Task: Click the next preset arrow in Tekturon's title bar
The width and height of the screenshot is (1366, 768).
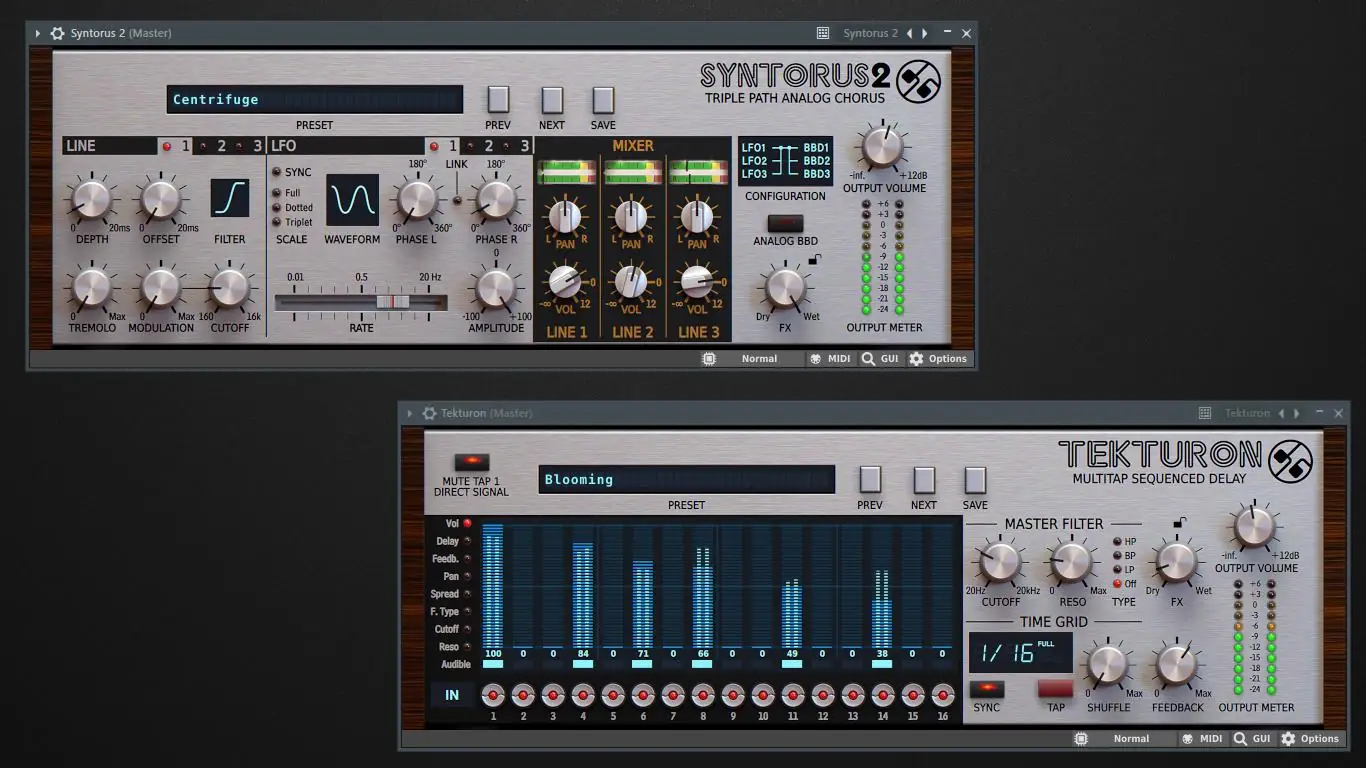Action: click(x=1296, y=412)
